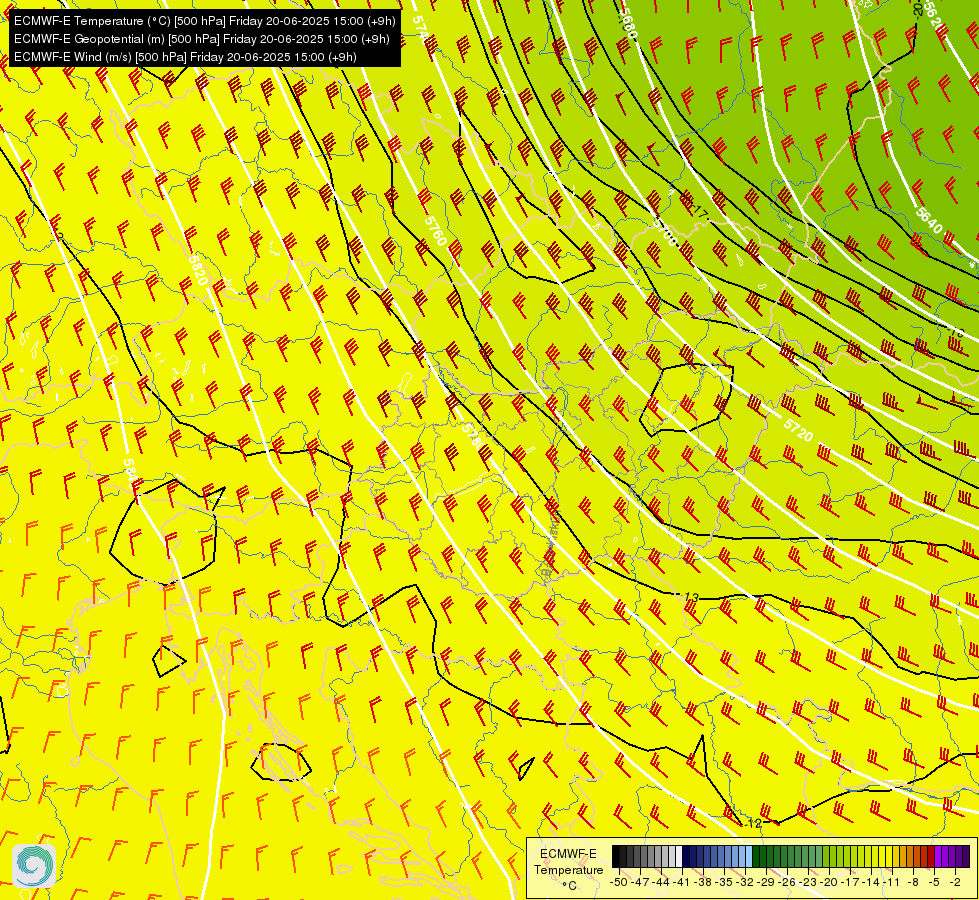Click the -11 value on the temperature legend
This screenshot has height=900, width=979.
(891, 882)
